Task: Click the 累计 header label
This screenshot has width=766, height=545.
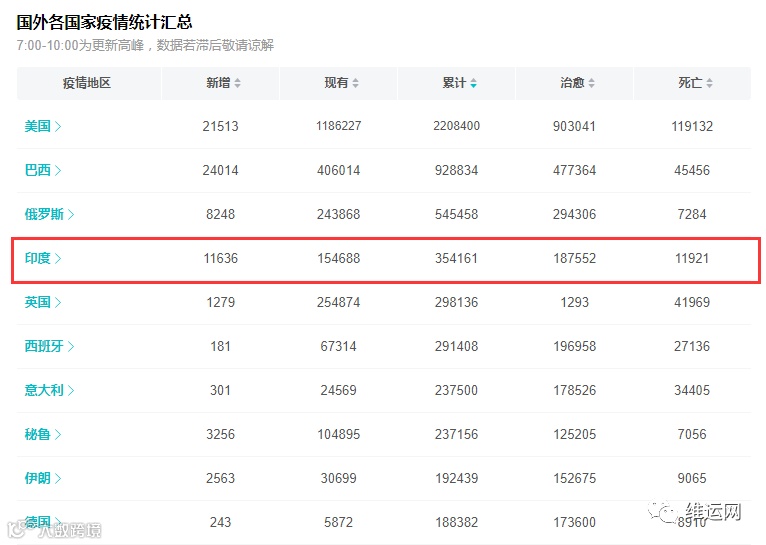Action: click(454, 83)
